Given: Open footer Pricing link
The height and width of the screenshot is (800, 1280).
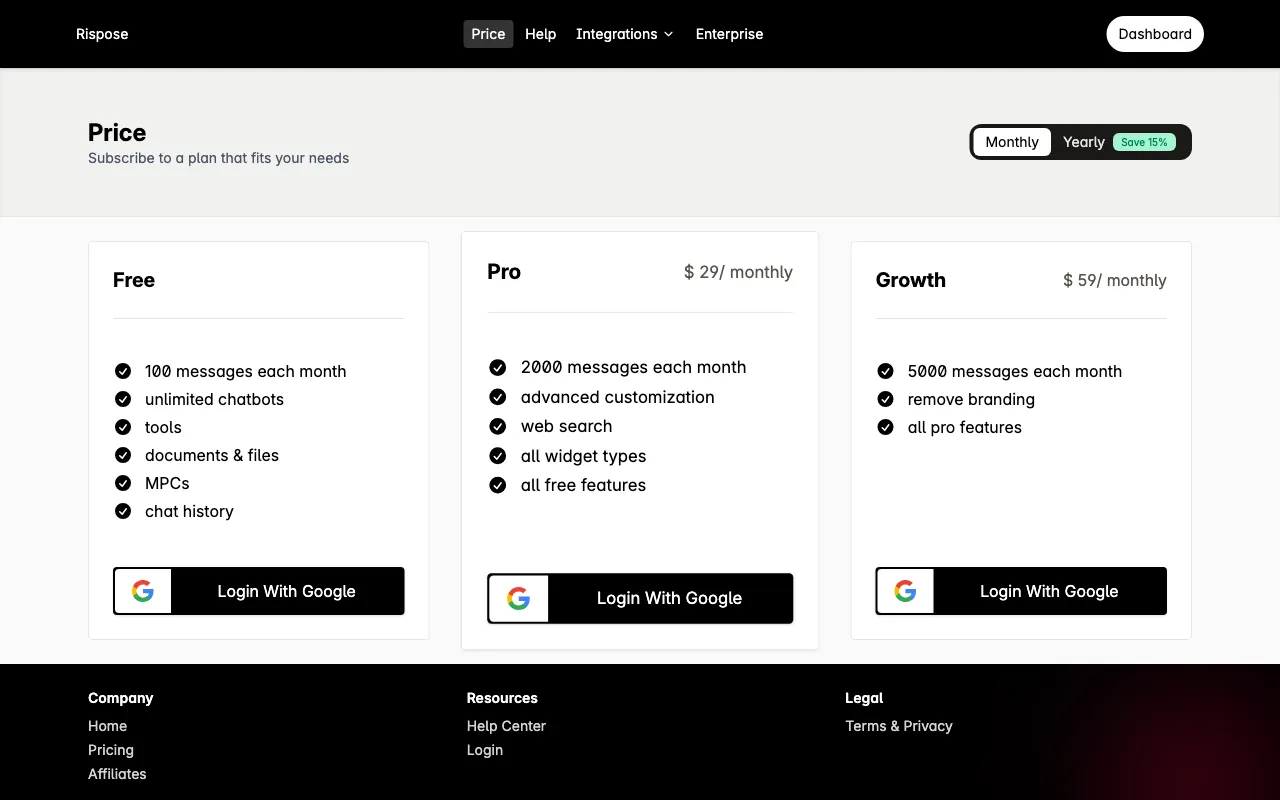Looking at the screenshot, I should [x=111, y=750].
